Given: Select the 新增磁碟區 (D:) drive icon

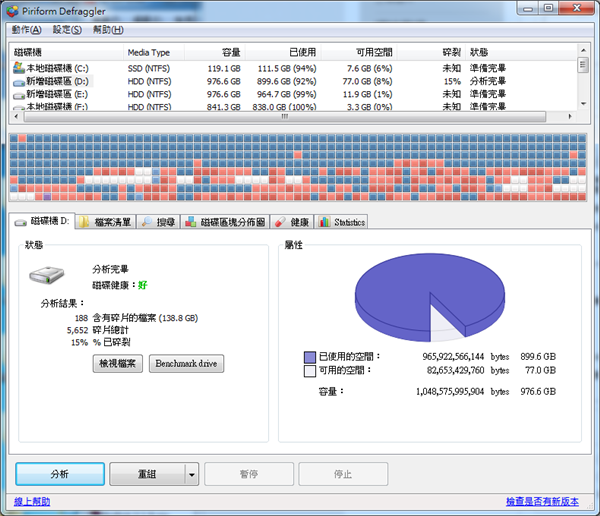Looking at the screenshot, I should (18, 80).
